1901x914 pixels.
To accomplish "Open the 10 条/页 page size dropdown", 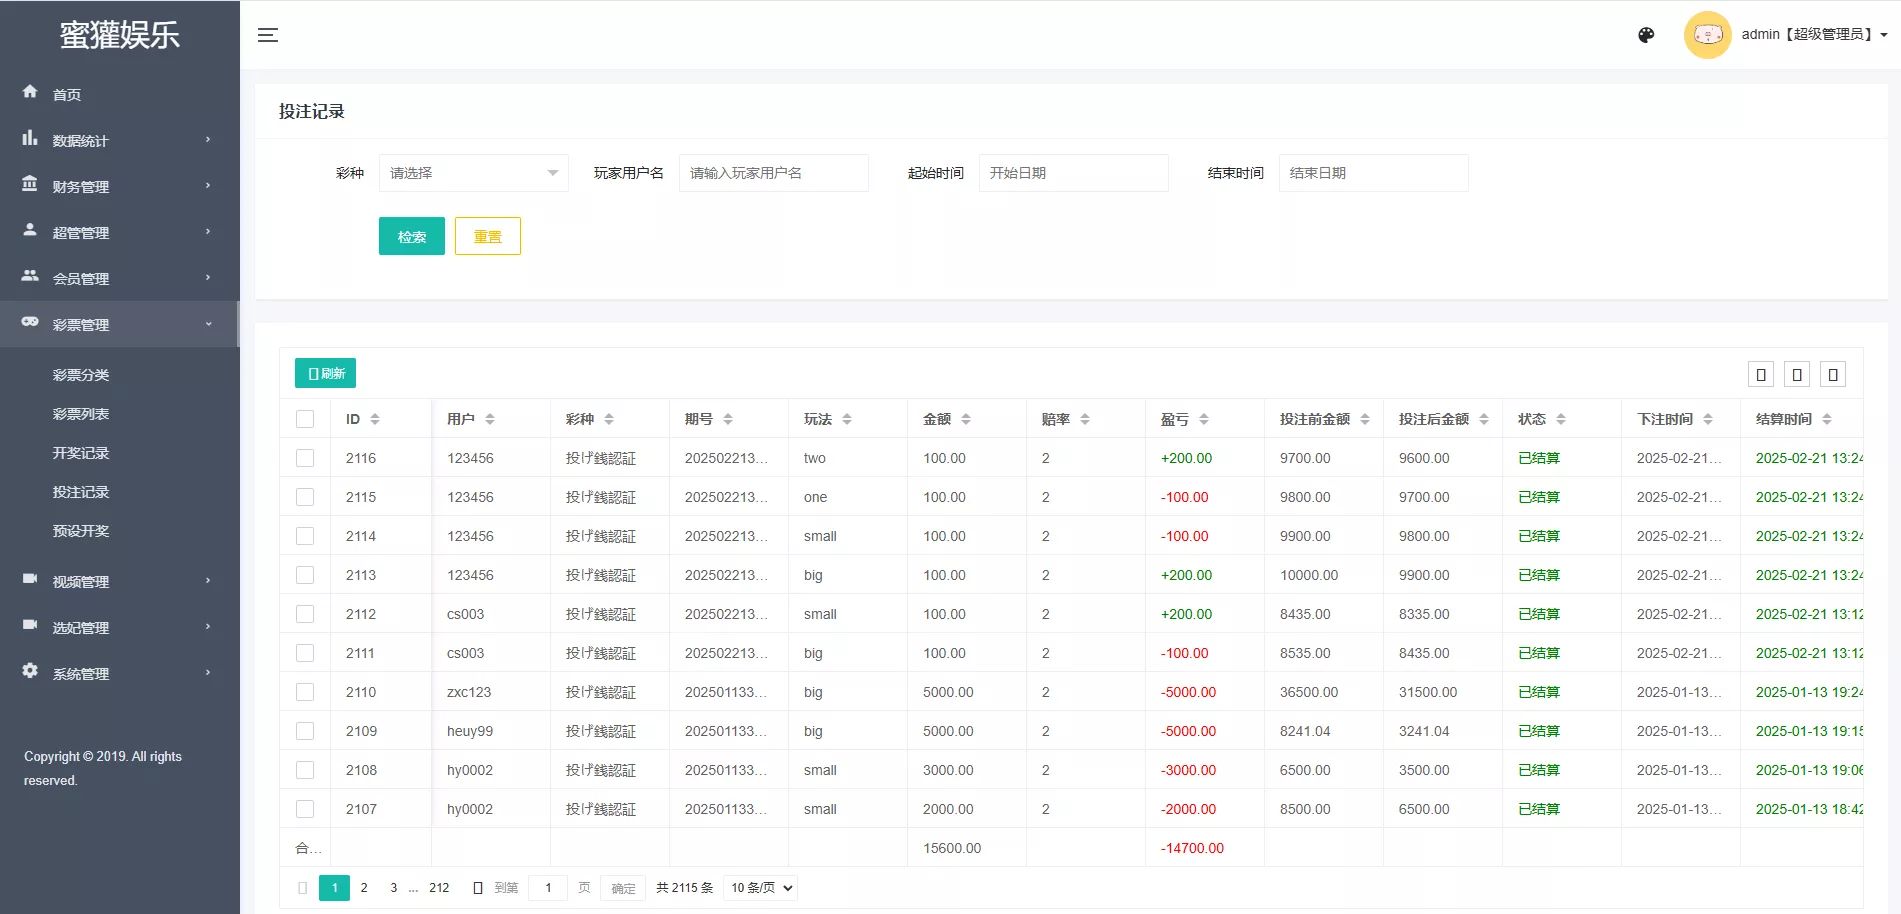I will click(x=761, y=888).
